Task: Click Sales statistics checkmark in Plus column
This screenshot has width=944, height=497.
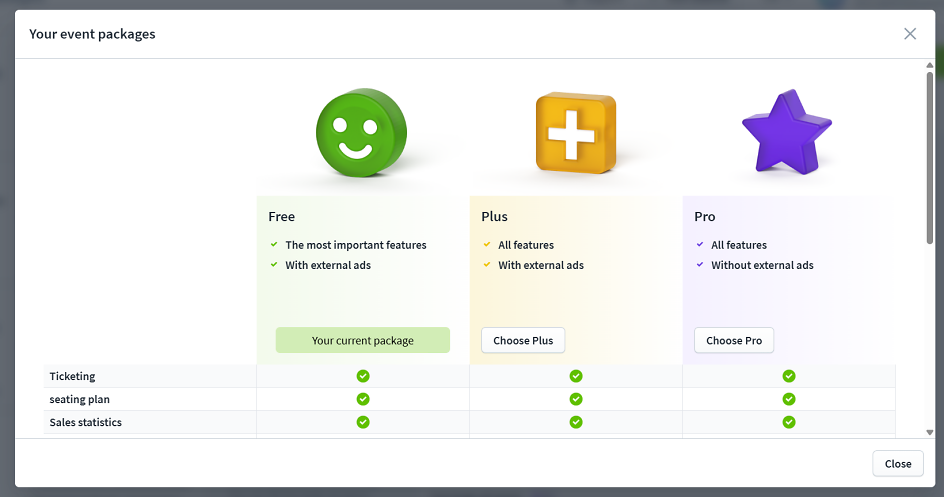Action: tap(576, 422)
